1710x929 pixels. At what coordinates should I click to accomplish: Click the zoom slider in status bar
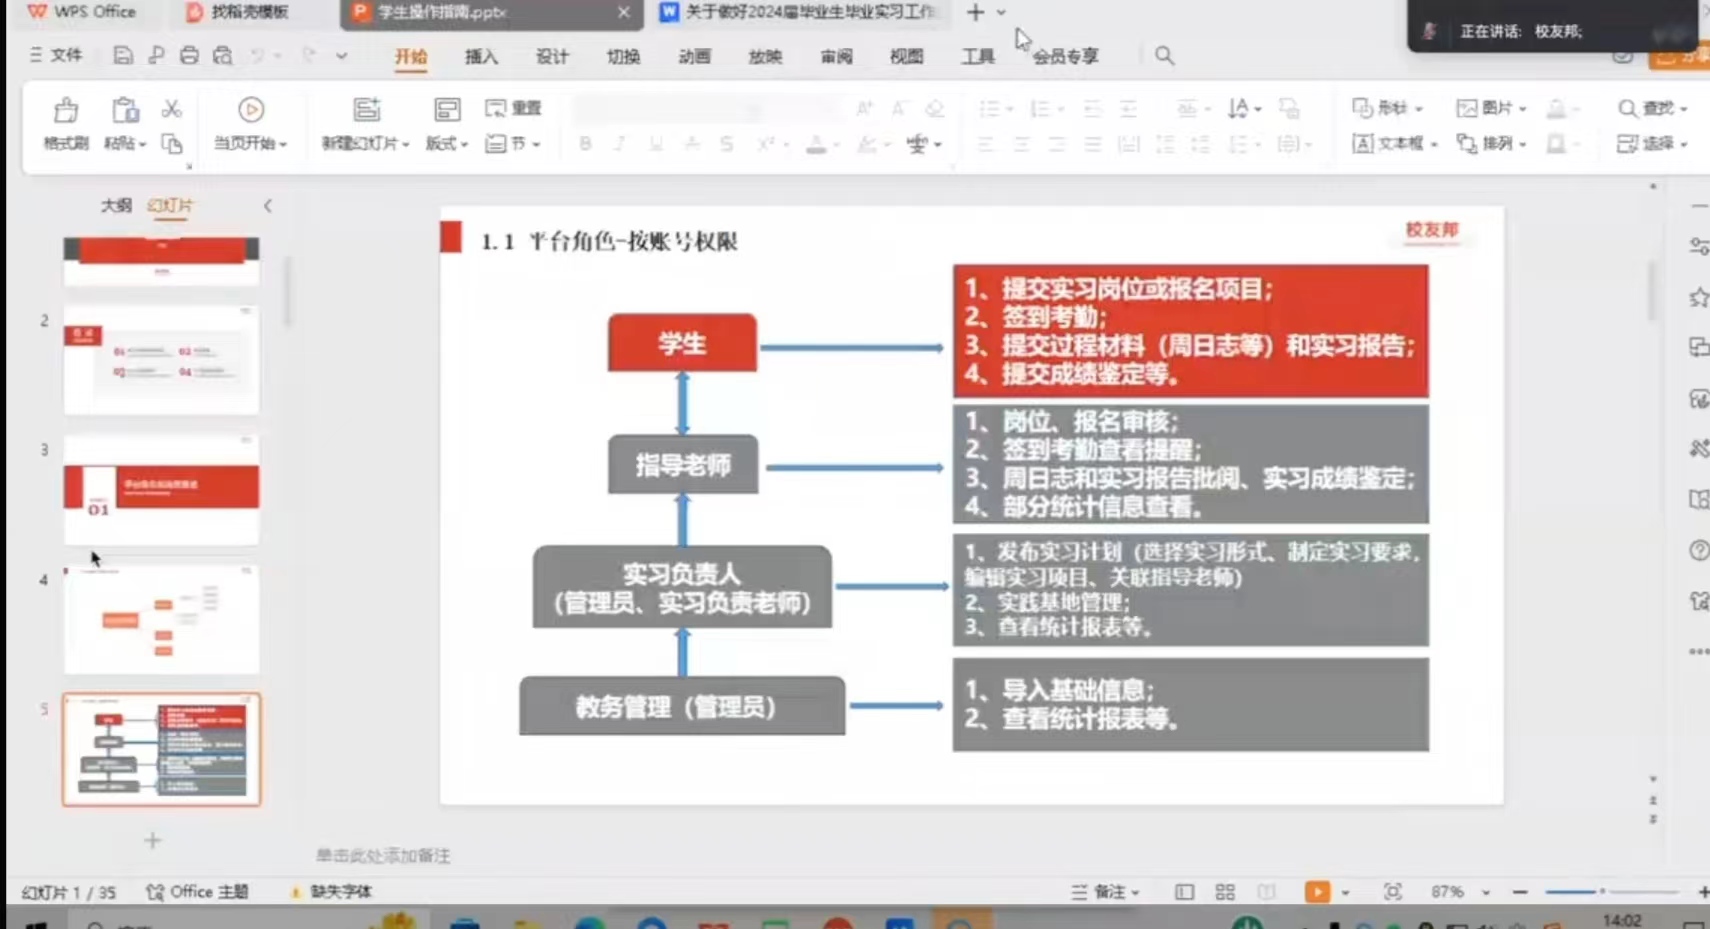pos(1602,892)
